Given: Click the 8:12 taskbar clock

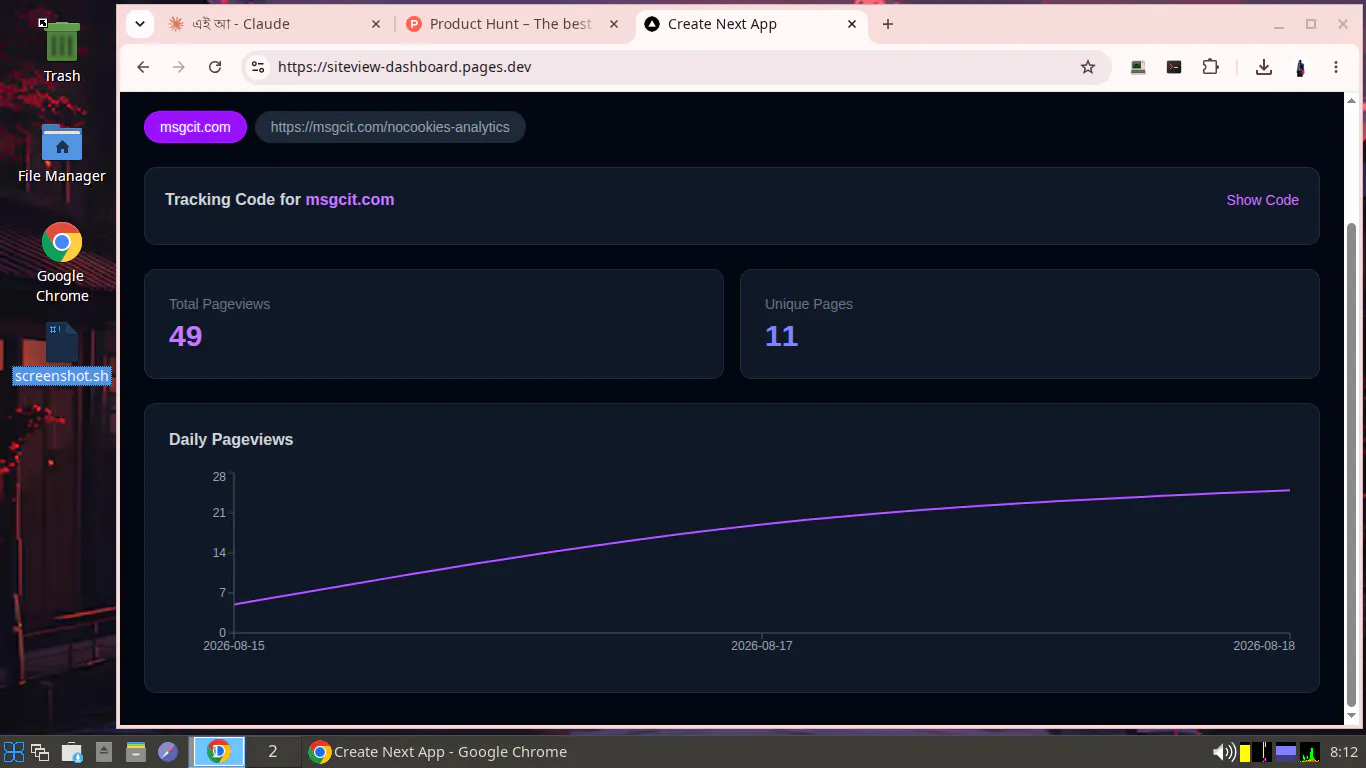Looking at the screenshot, I should 1344,752.
